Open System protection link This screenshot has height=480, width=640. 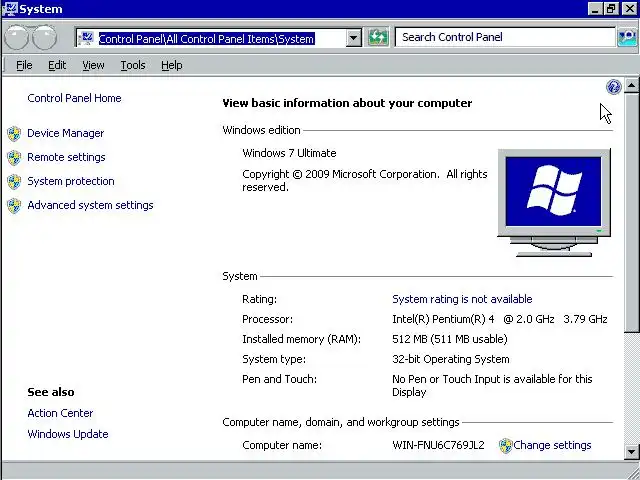click(71, 182)
